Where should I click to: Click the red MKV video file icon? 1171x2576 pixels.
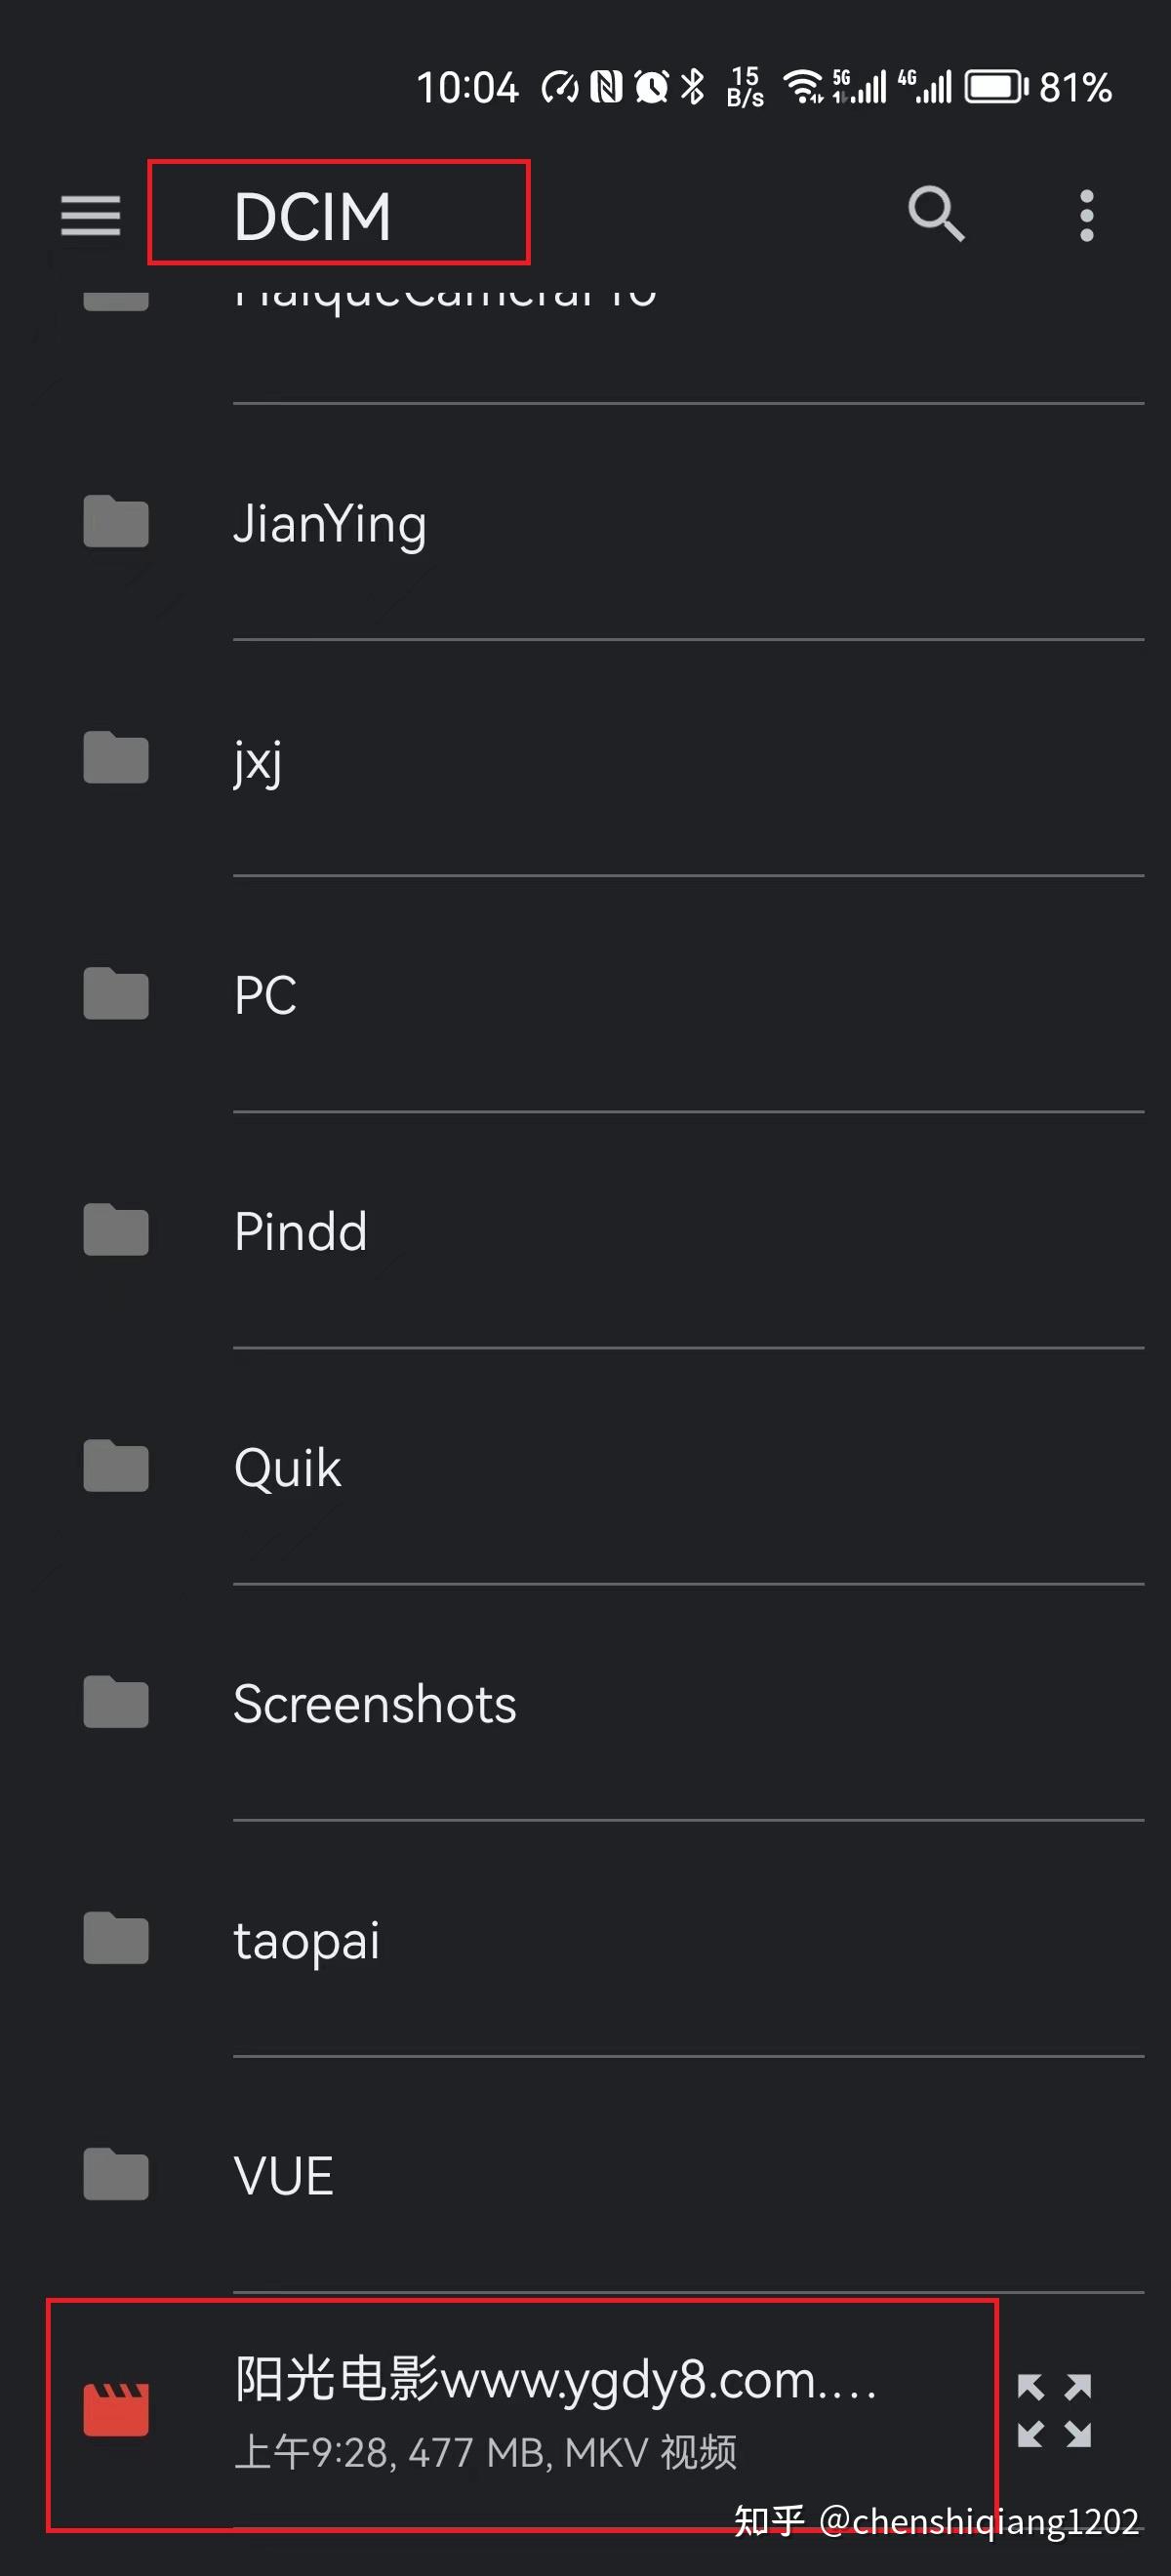click(x=116, y=2410)
